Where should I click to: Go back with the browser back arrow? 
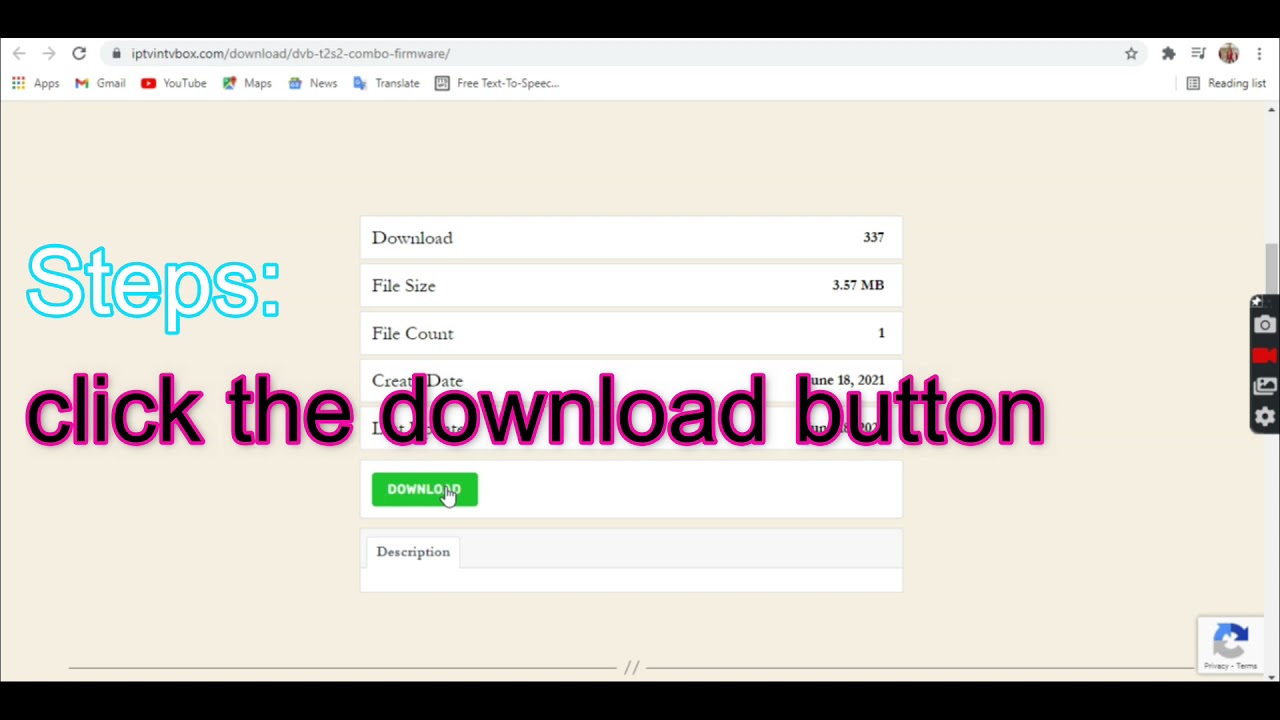coord(19,53)
